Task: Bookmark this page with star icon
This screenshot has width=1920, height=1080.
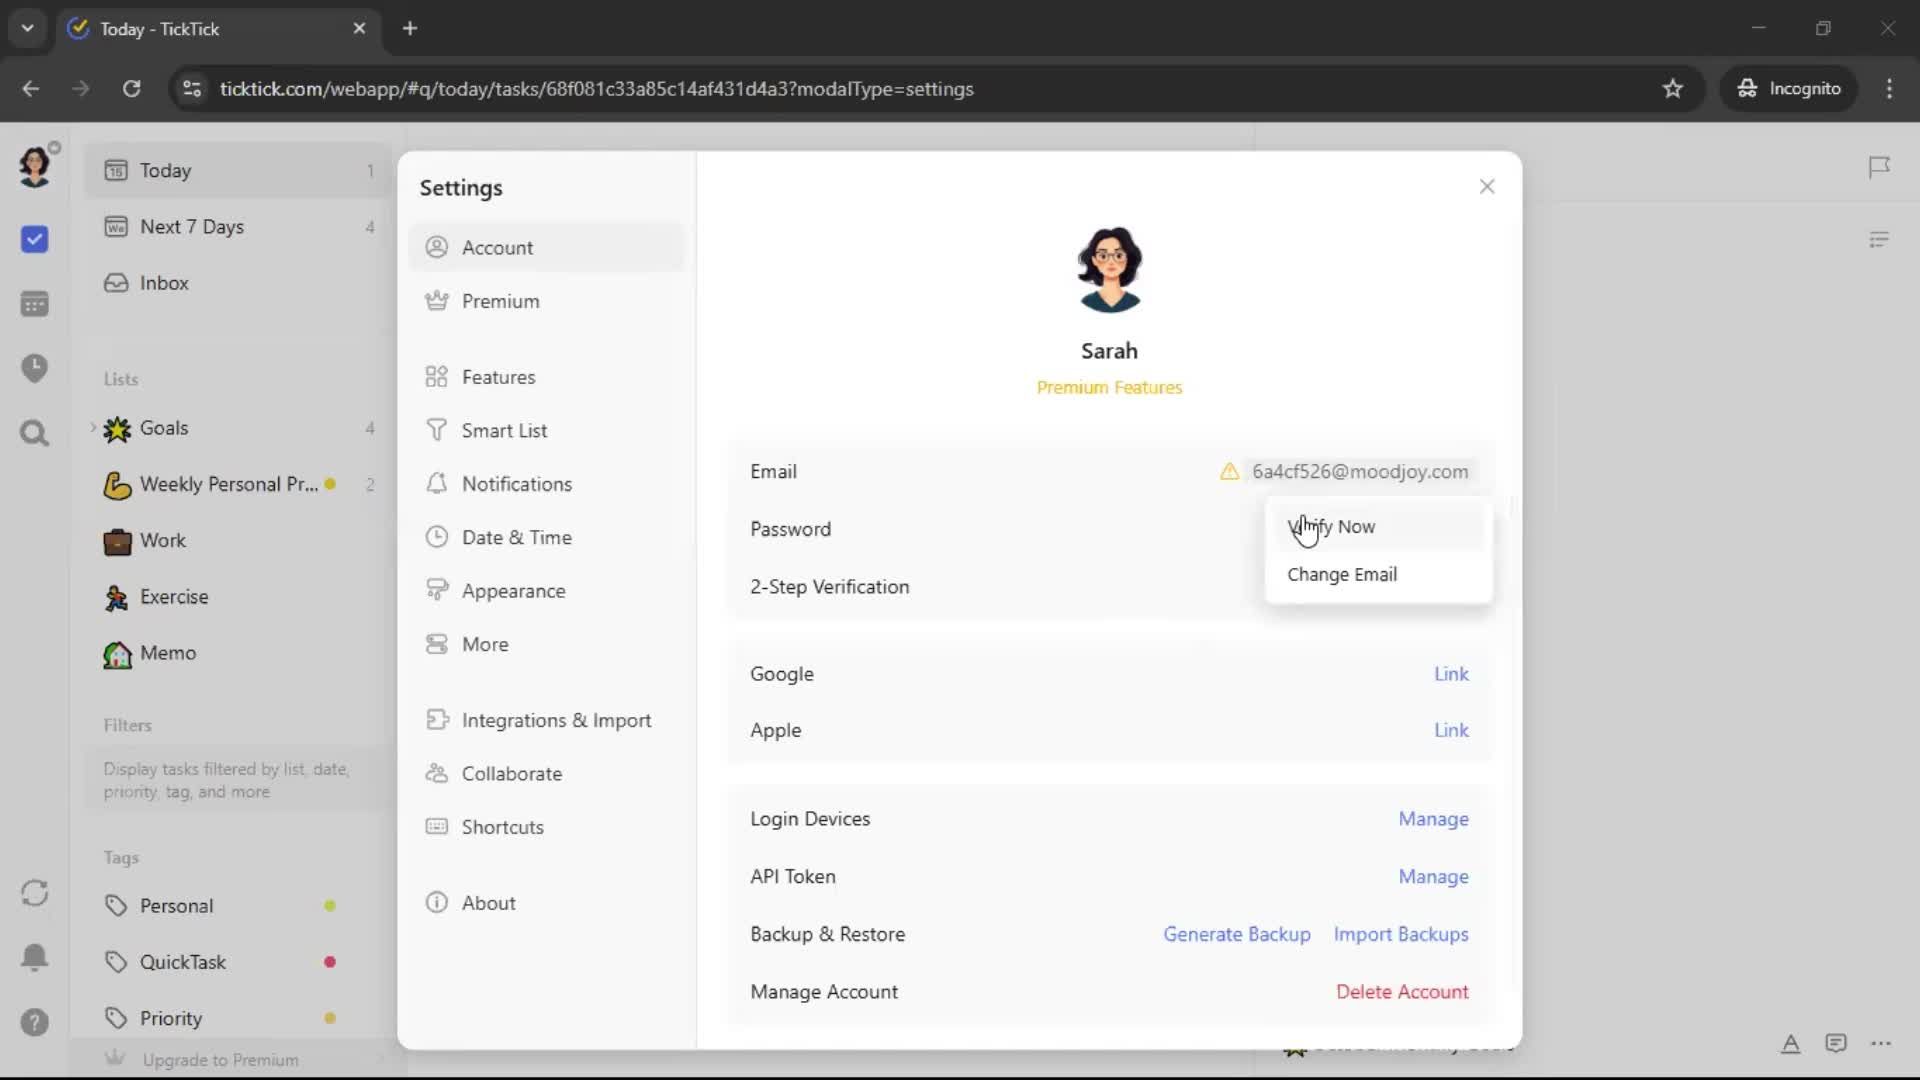Action: 1672,89
